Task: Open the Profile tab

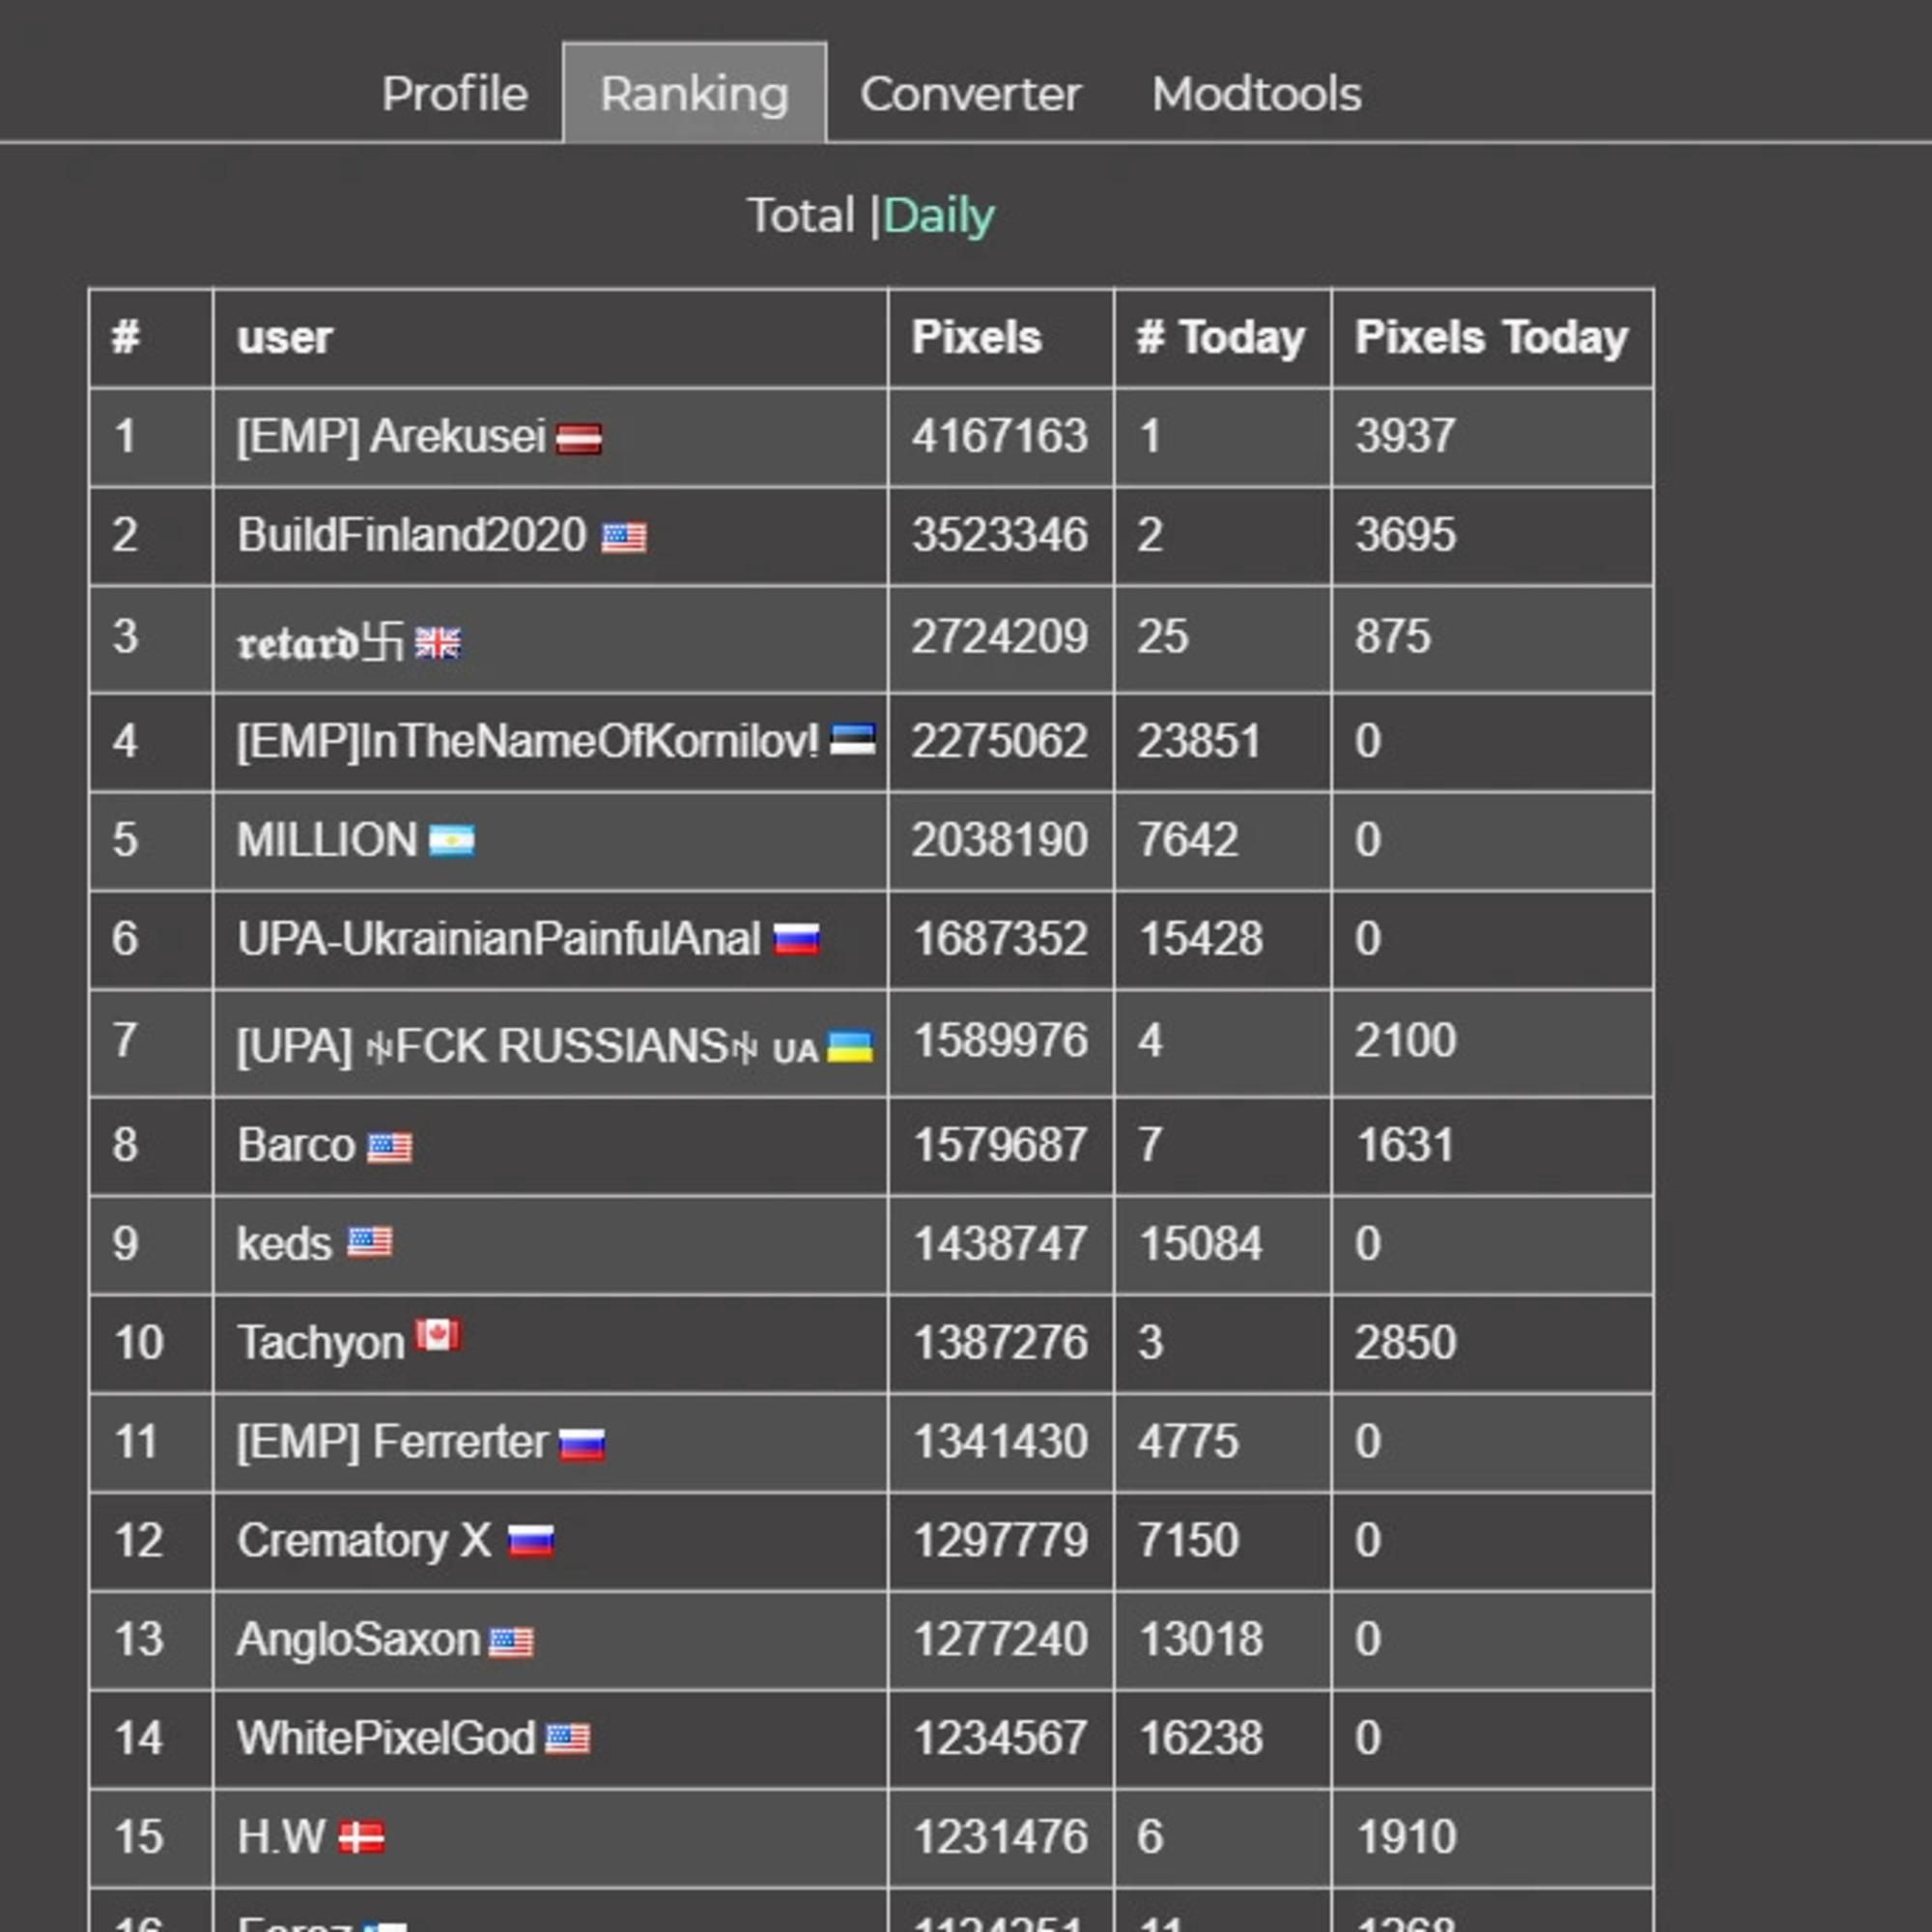Action: click(455, 94)
